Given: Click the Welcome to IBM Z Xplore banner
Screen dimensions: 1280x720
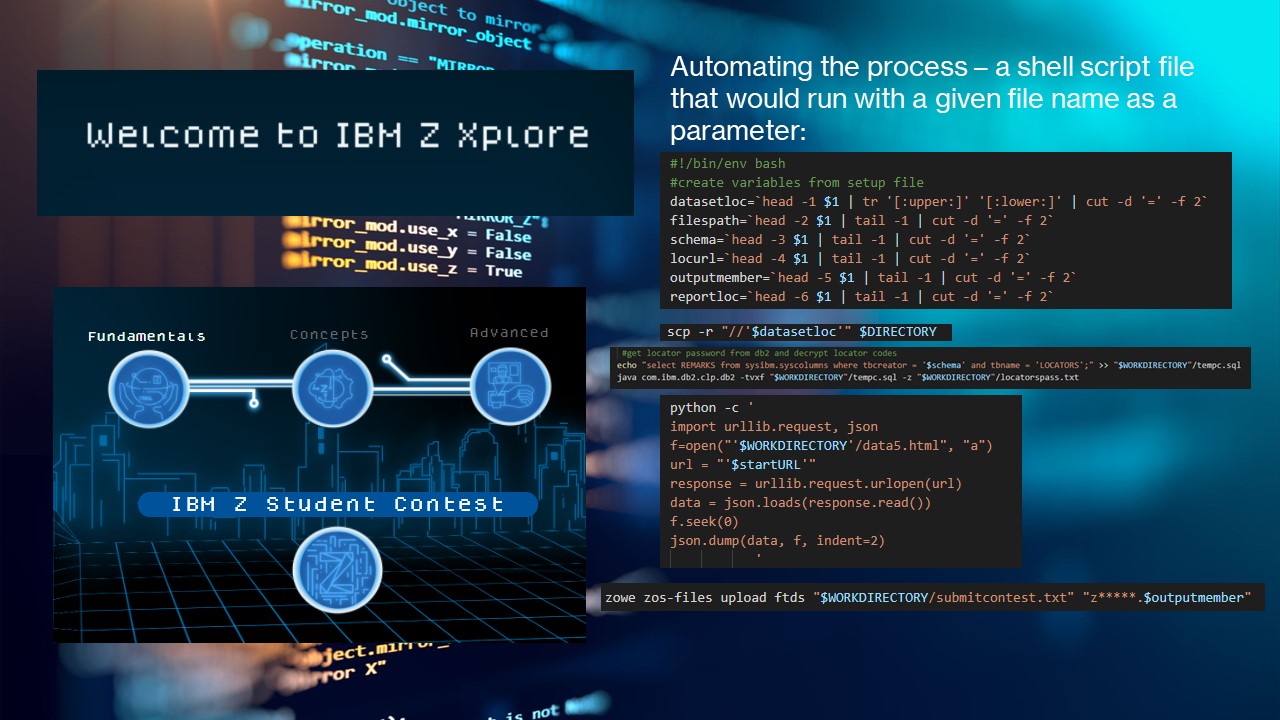Looking at the screenshot, I should pos(335,142).
